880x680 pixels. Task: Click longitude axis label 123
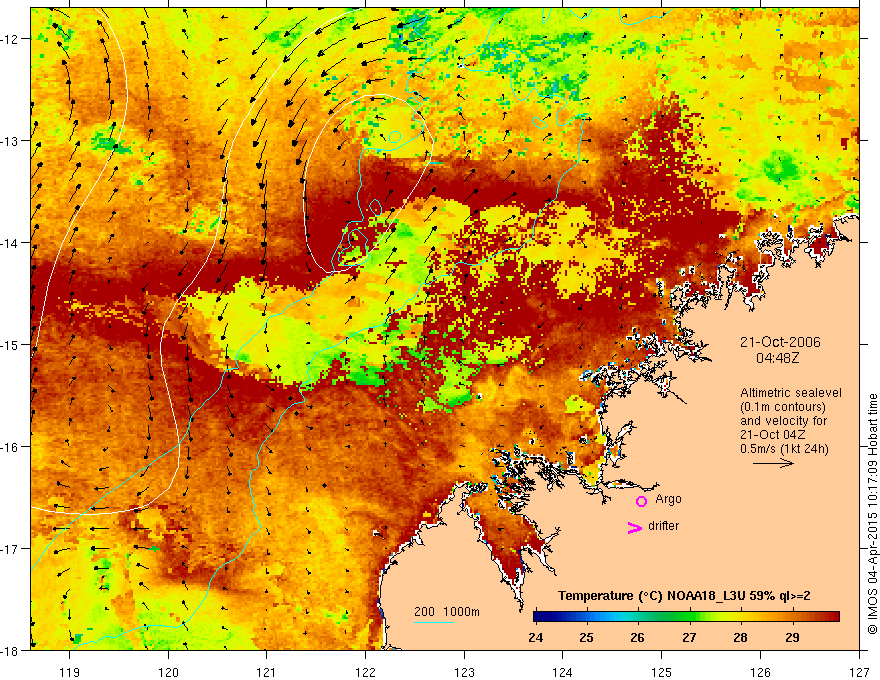tap(464, 673)
